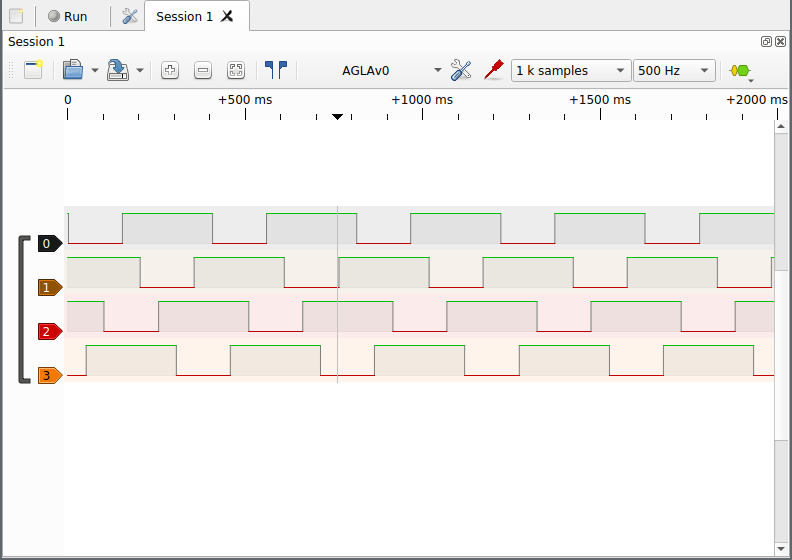This screenshot has width=792, height=560.
Task: Open a file with the folder icon
Action: pos(73,70)
